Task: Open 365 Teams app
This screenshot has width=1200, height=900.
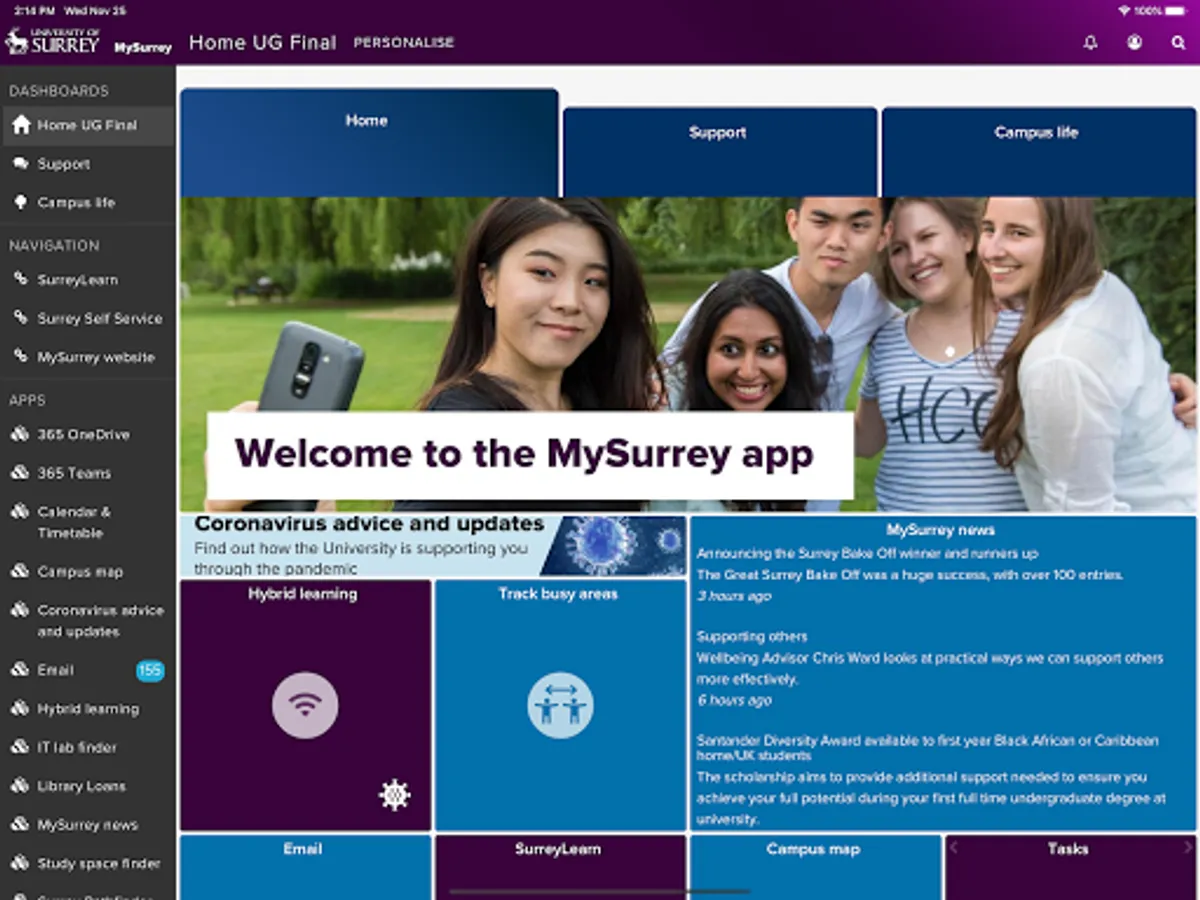Action: pyautogui.click(x=88, y=473)
